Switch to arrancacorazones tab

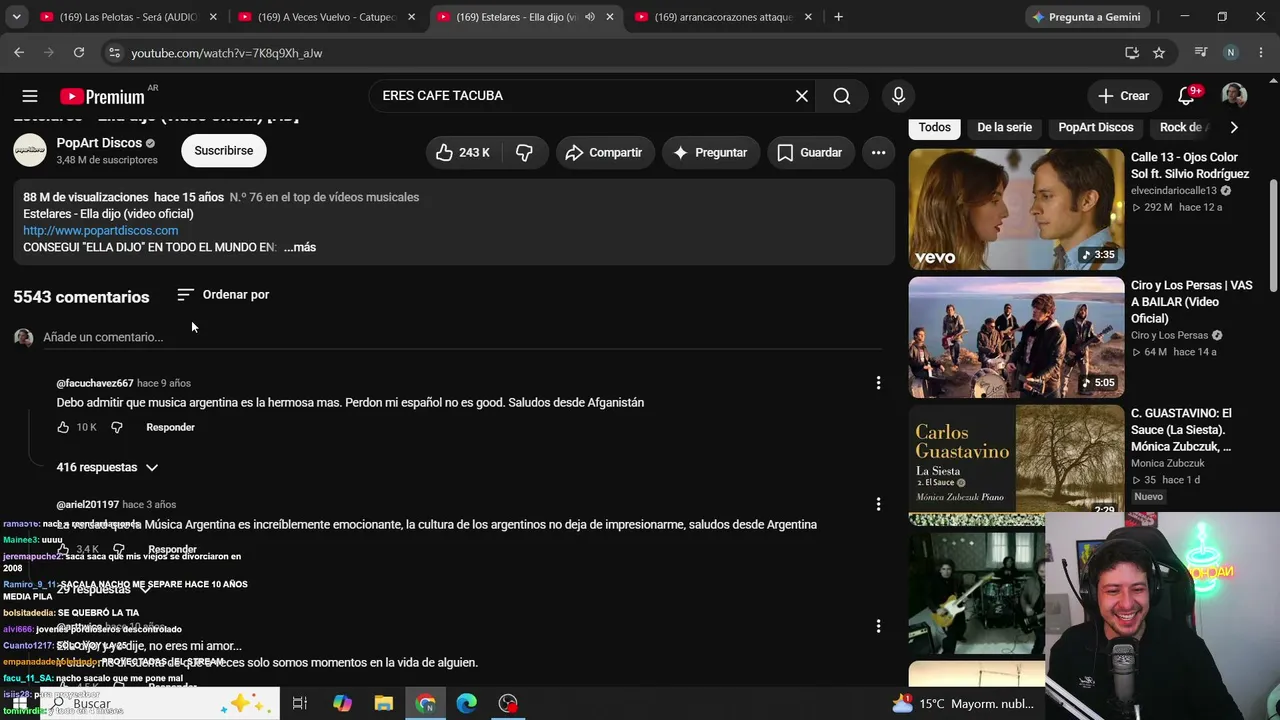[x=723, y=17]
